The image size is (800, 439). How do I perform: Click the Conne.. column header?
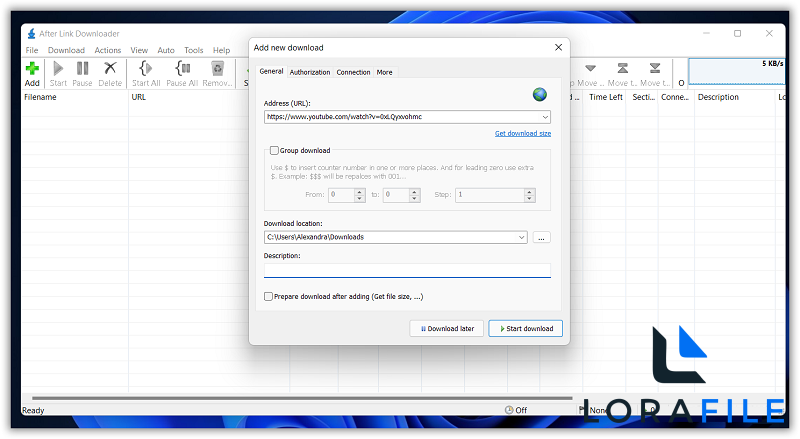click(675, 97)
